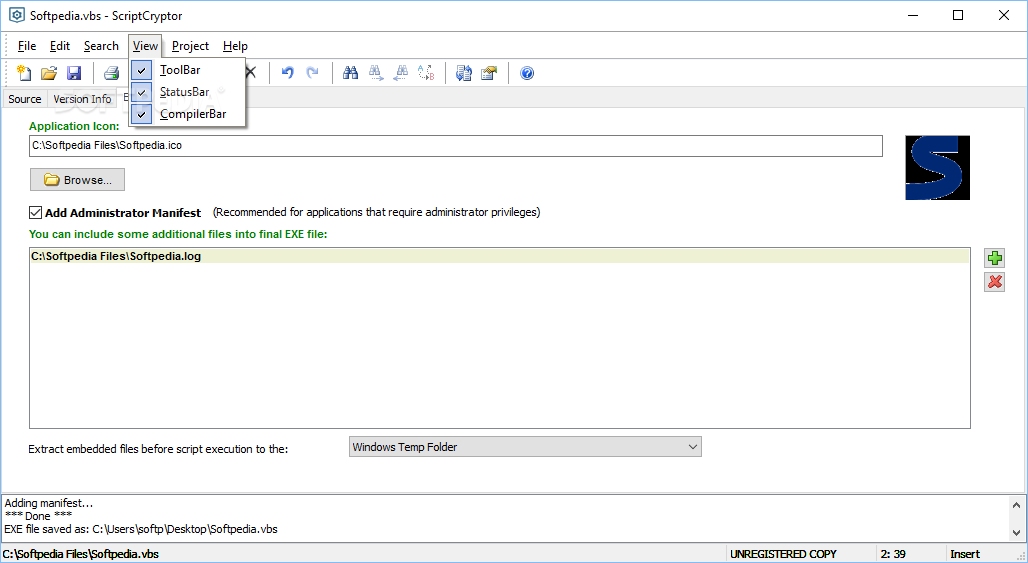Click the Find Previous toolbar icon
The width and height of the screenshot is (1028, 563).
pos(401,73)
